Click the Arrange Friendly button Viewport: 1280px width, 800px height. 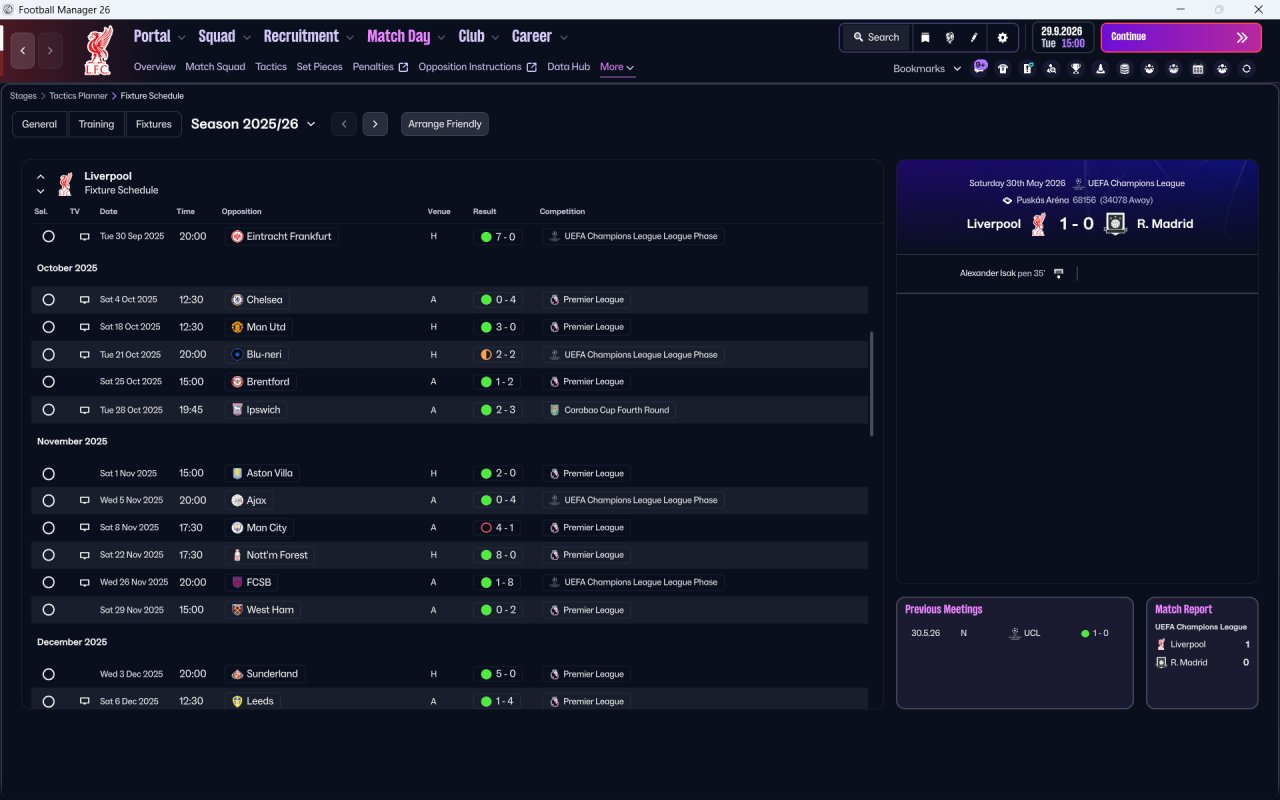coord(445,124)
